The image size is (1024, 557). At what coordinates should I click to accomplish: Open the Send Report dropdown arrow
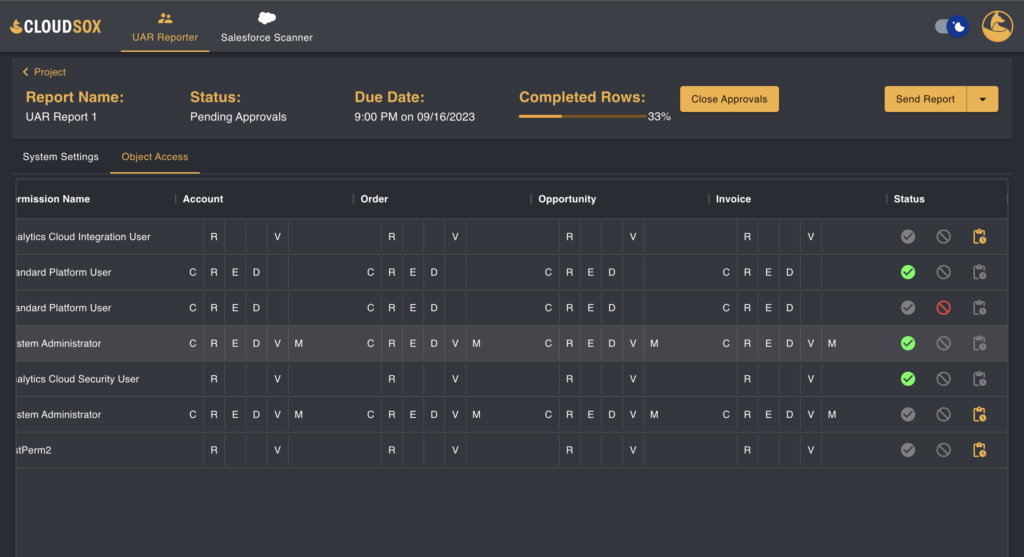click(982, 99)
